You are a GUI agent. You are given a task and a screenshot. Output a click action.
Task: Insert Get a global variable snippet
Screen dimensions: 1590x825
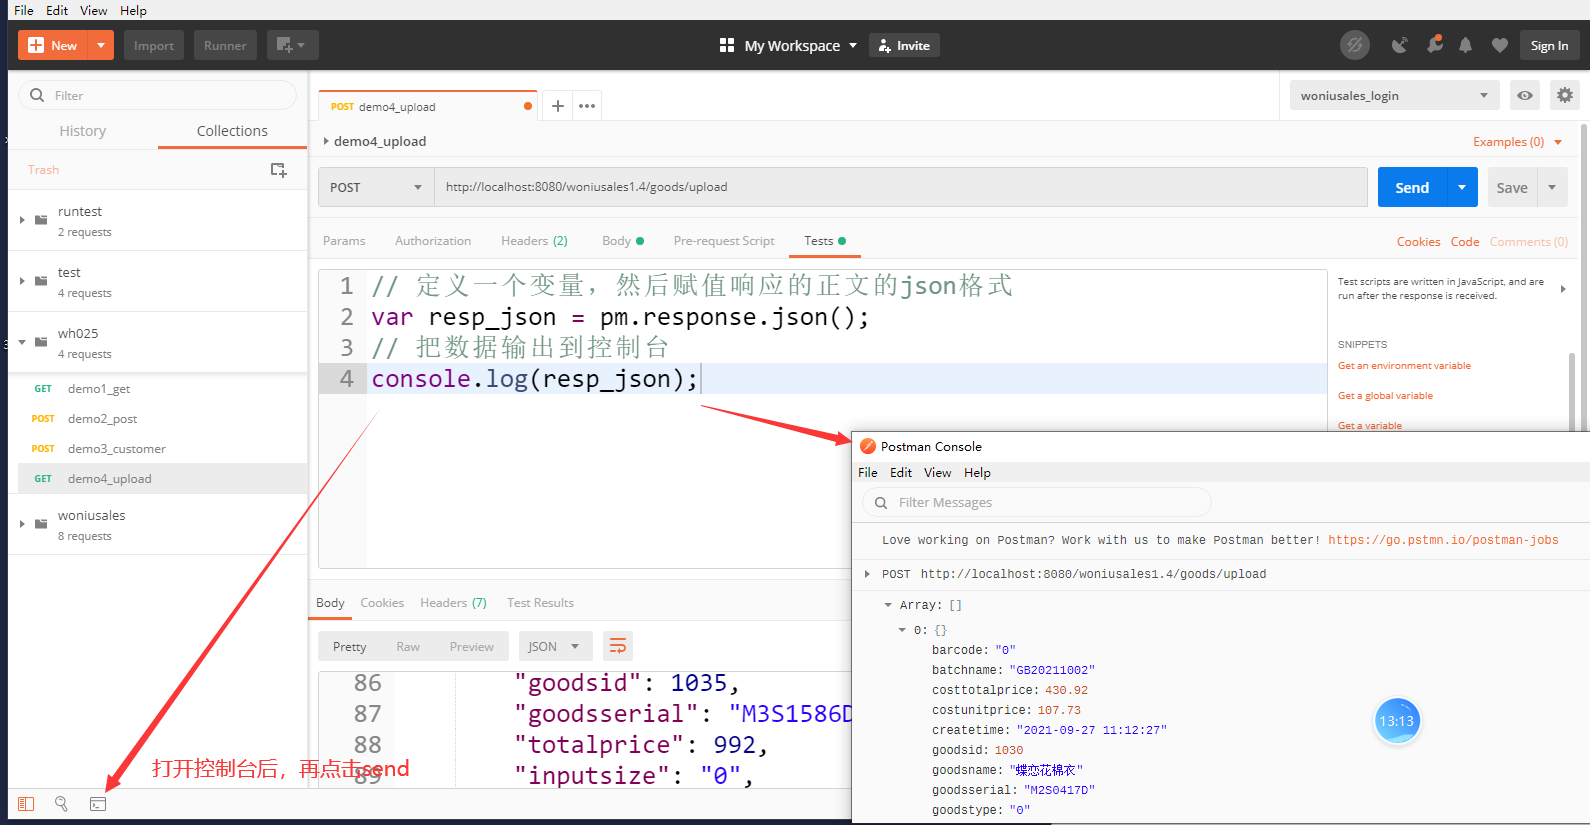[x=1385, y=396]
